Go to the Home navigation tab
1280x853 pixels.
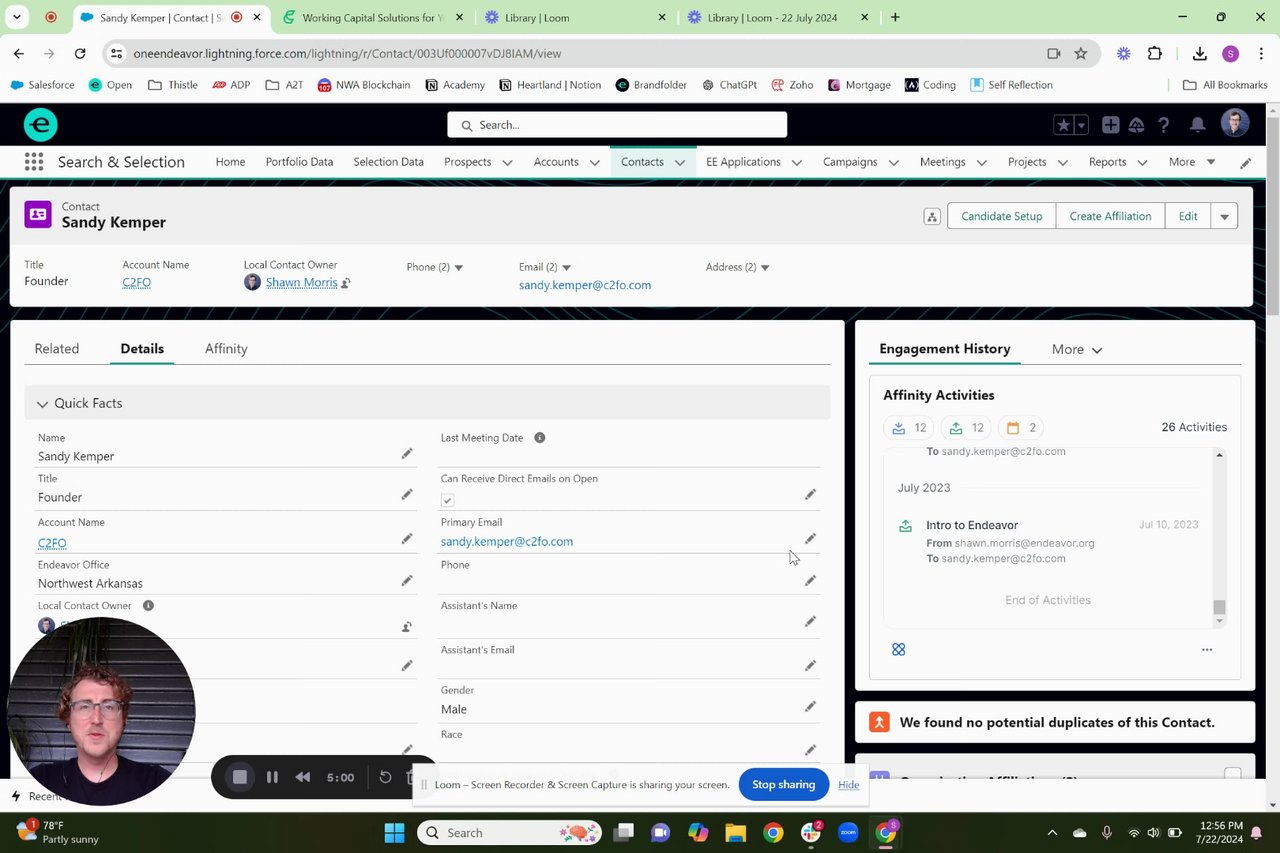[x=230, y=162]
